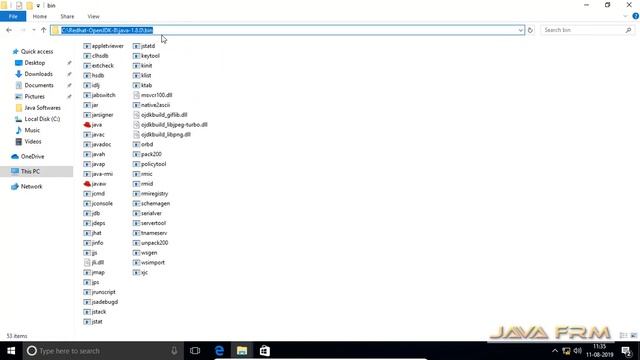
Task: Click the taskbar search box
Action: coord(103,351)
